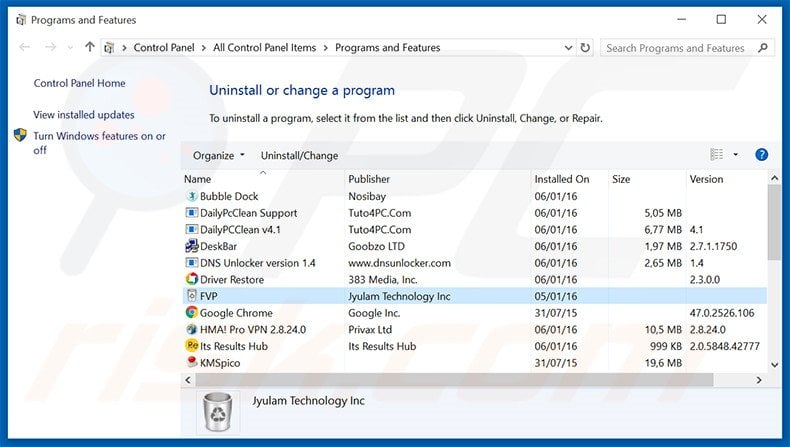Image resolution: width=790 pixels, height=447 pixels.
Task: Click version 47.0.2526.106 cell
Action: [x=722, y=313]
